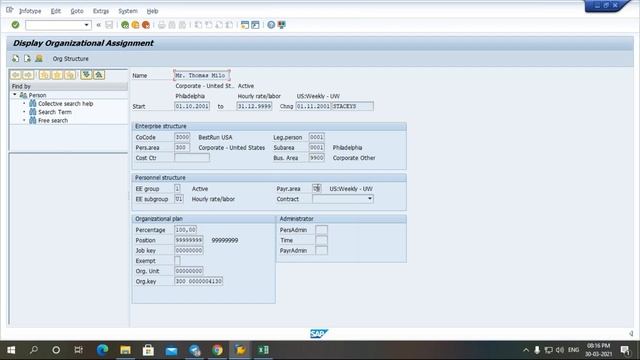Click the PersAdmin field
This screenshot has height=360, width=640.
(x=321, y=230)
